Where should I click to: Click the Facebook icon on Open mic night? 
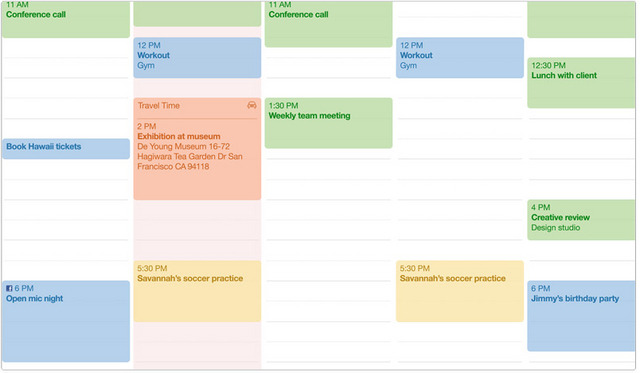[x=9, y=289]
